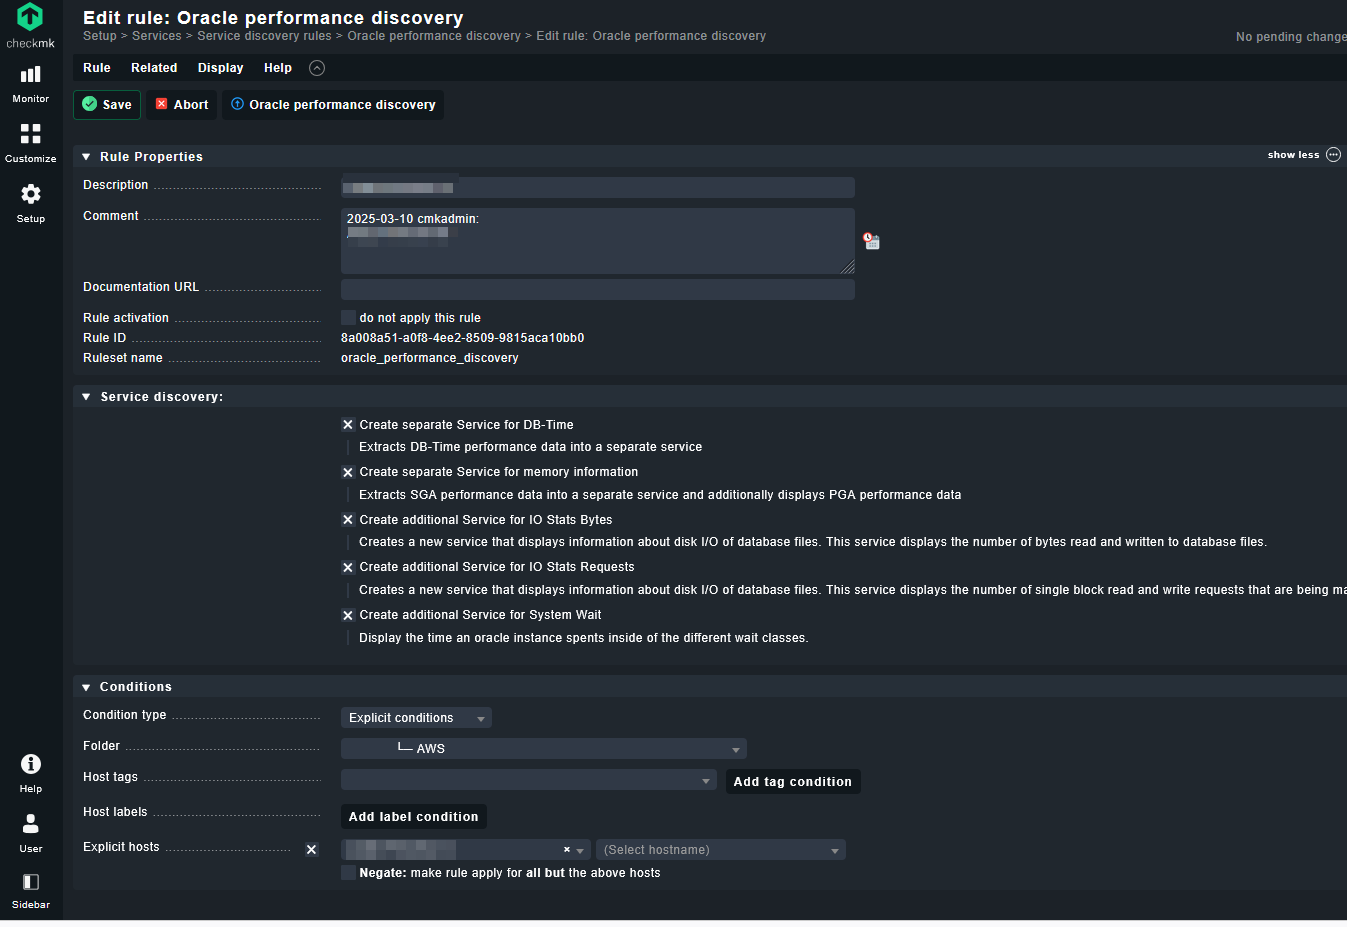Open the Customize sidebar menu
The width and height of the screenshot is (1347, 927).
[31, 141]
